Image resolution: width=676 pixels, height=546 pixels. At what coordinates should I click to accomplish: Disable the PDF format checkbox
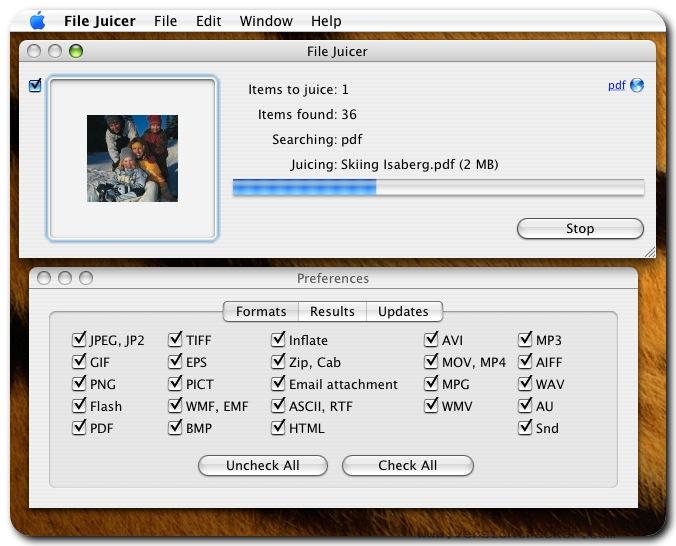79,427
